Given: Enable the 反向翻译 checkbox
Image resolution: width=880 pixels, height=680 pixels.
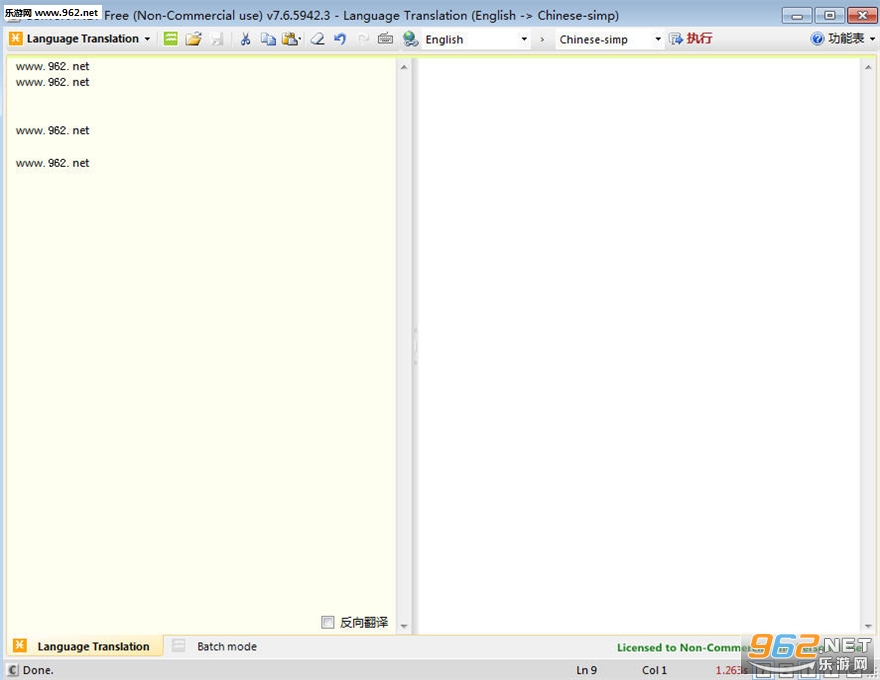Looking at the screenshot, I should click(x=328, y=622).
